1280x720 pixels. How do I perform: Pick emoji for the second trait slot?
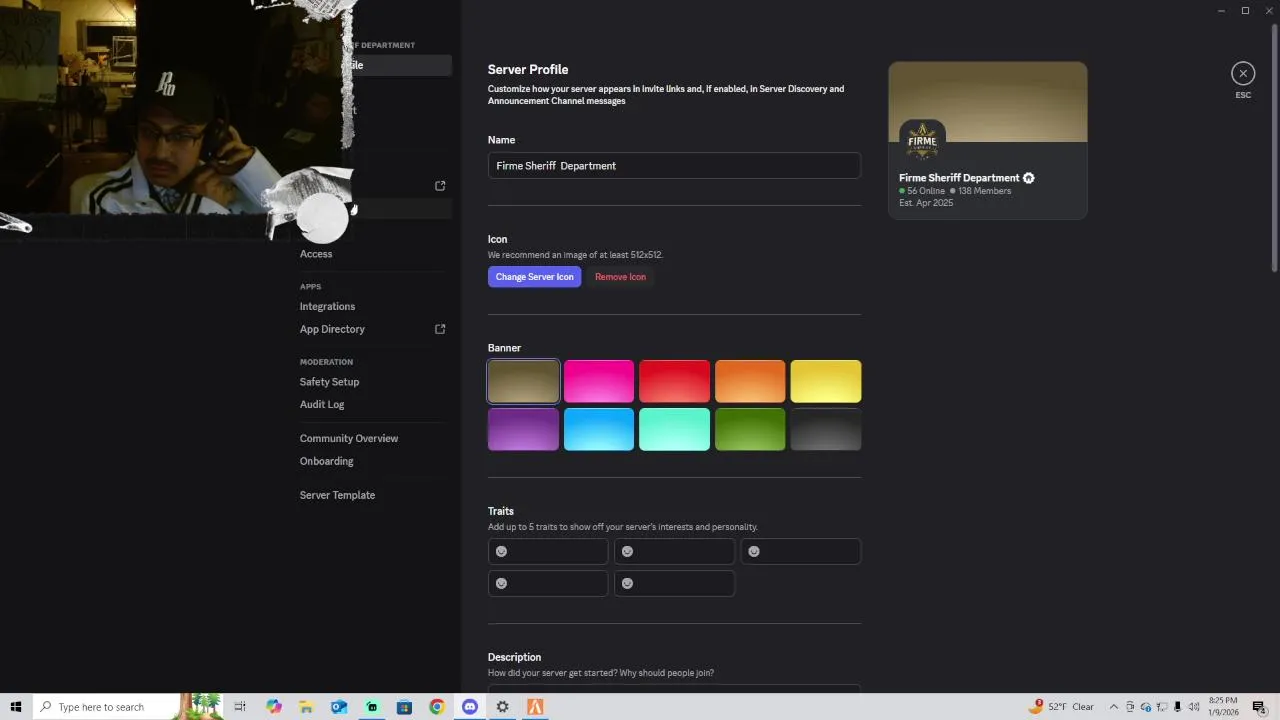(x=628, y=552)
